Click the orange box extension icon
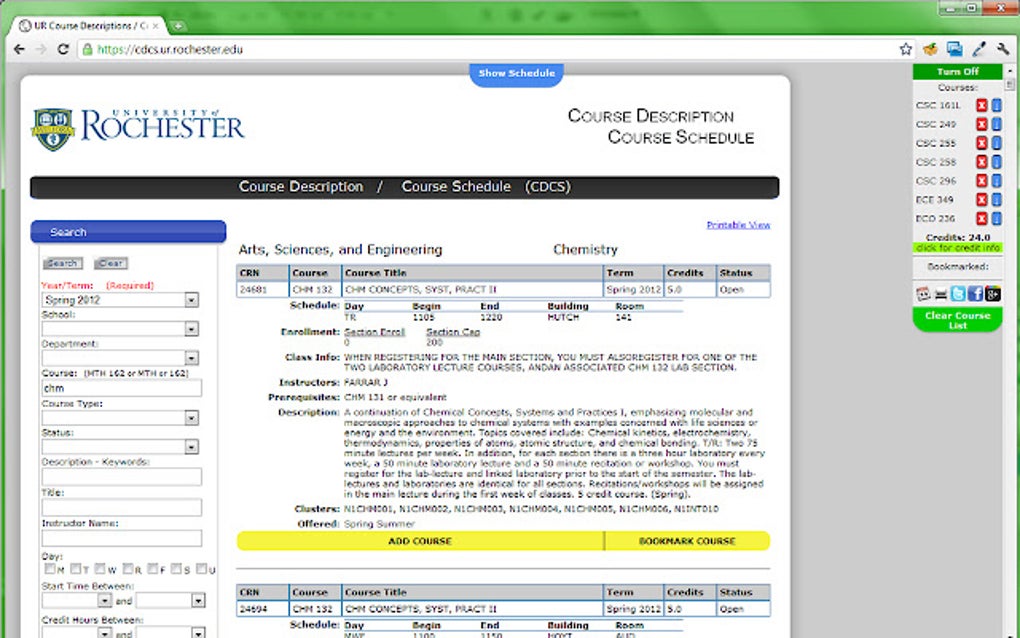Viewport: 1020px width, 638px height. coord(930,49)
